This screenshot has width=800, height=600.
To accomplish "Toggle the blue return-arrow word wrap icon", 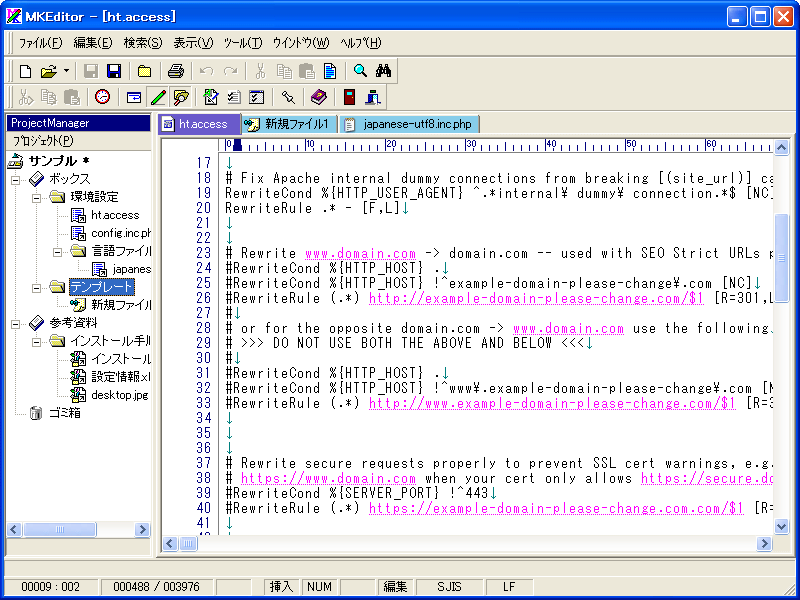I will (134, 97).
